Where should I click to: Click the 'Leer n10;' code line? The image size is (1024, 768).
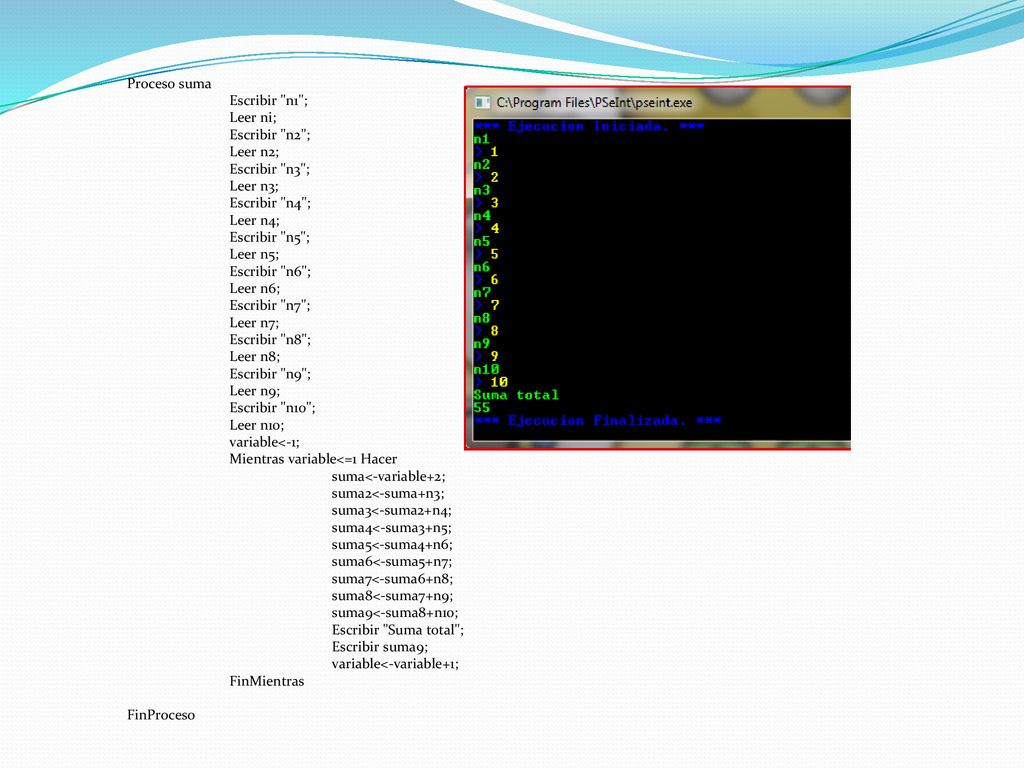pyautogui.click(x=257, y=425)
